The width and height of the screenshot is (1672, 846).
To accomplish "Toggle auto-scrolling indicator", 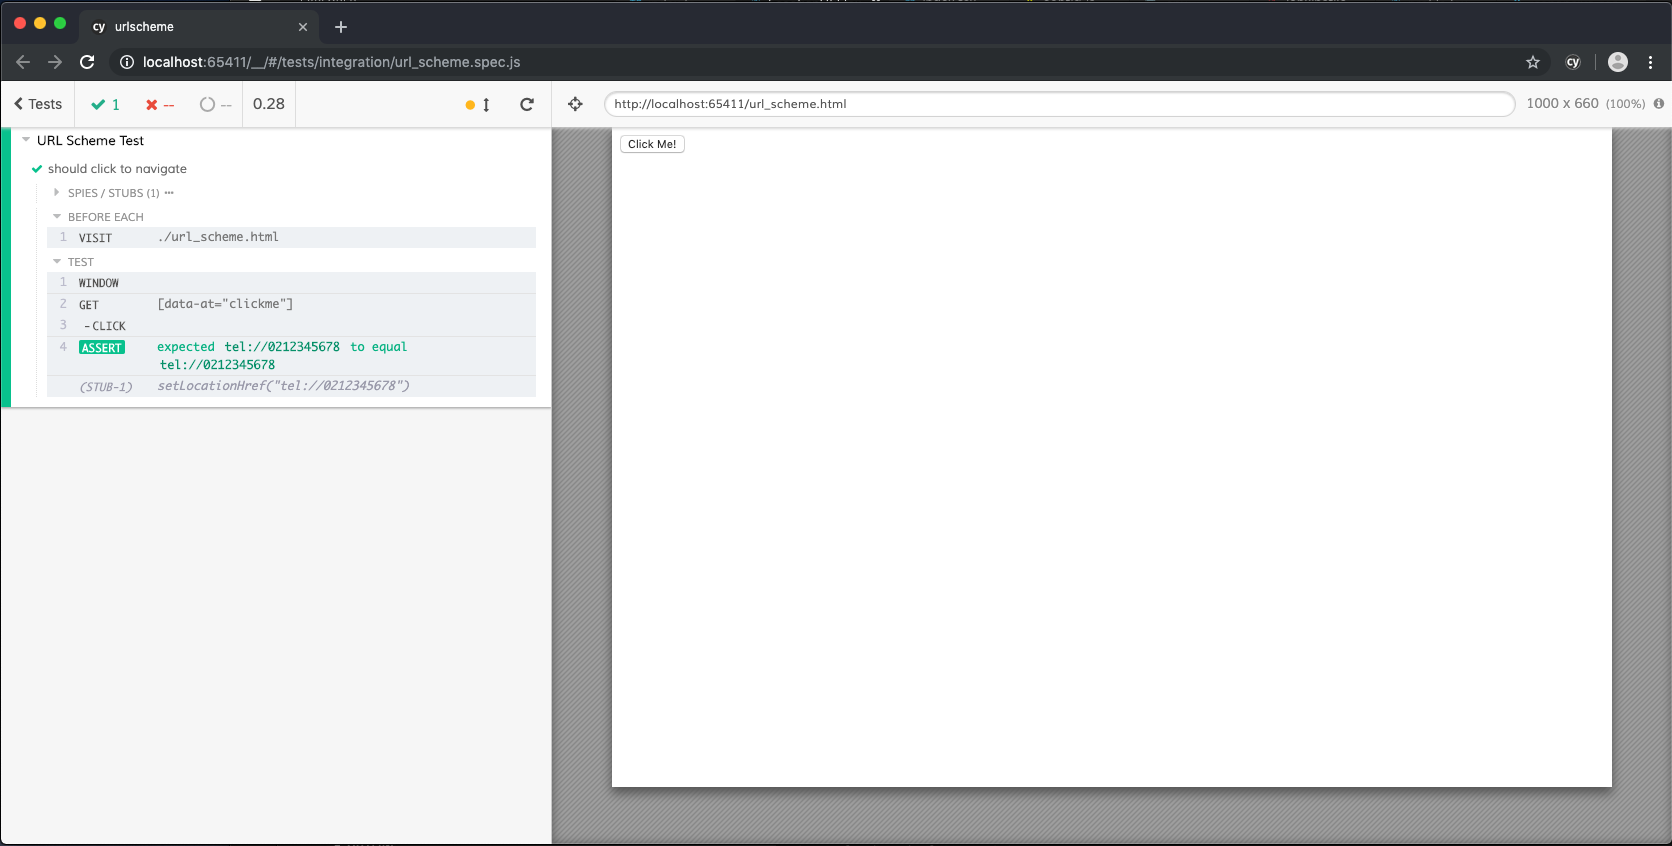I will (478, 105).
